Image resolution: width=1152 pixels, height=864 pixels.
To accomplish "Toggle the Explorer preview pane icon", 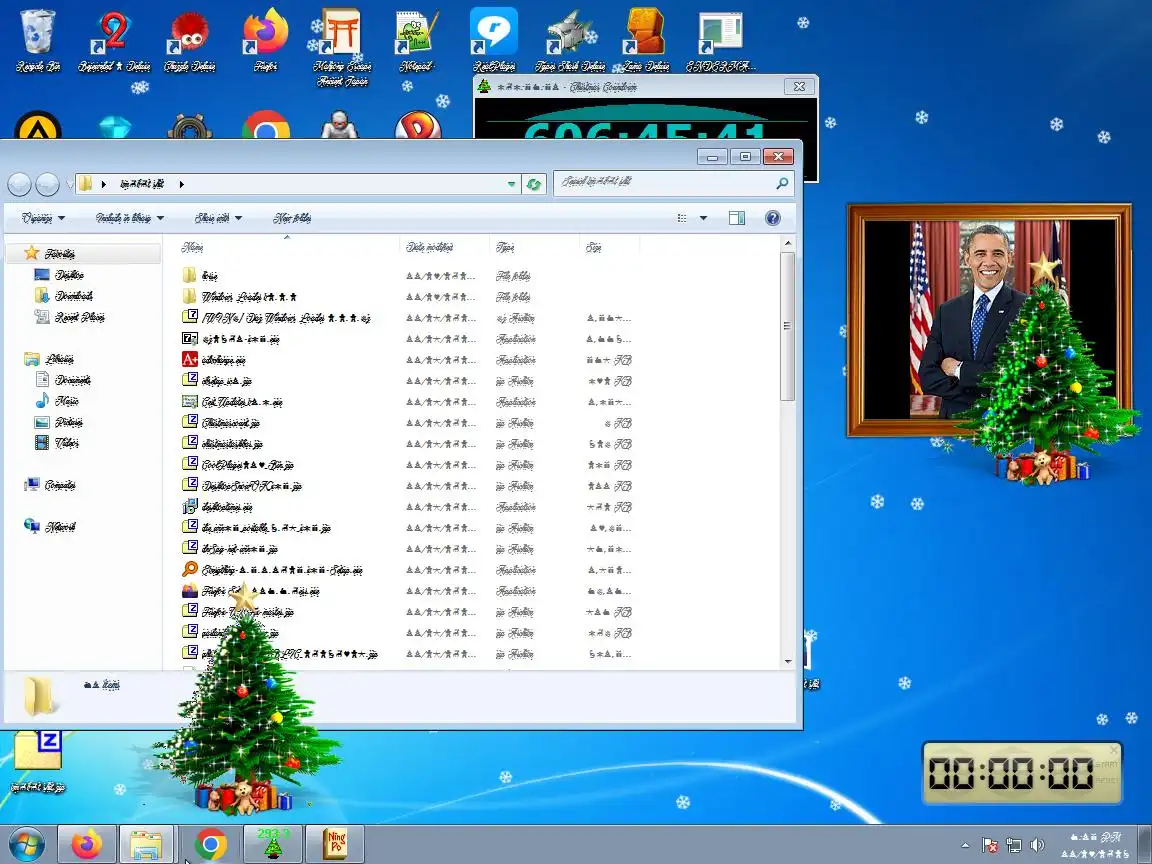I will [x=736, y=218].
